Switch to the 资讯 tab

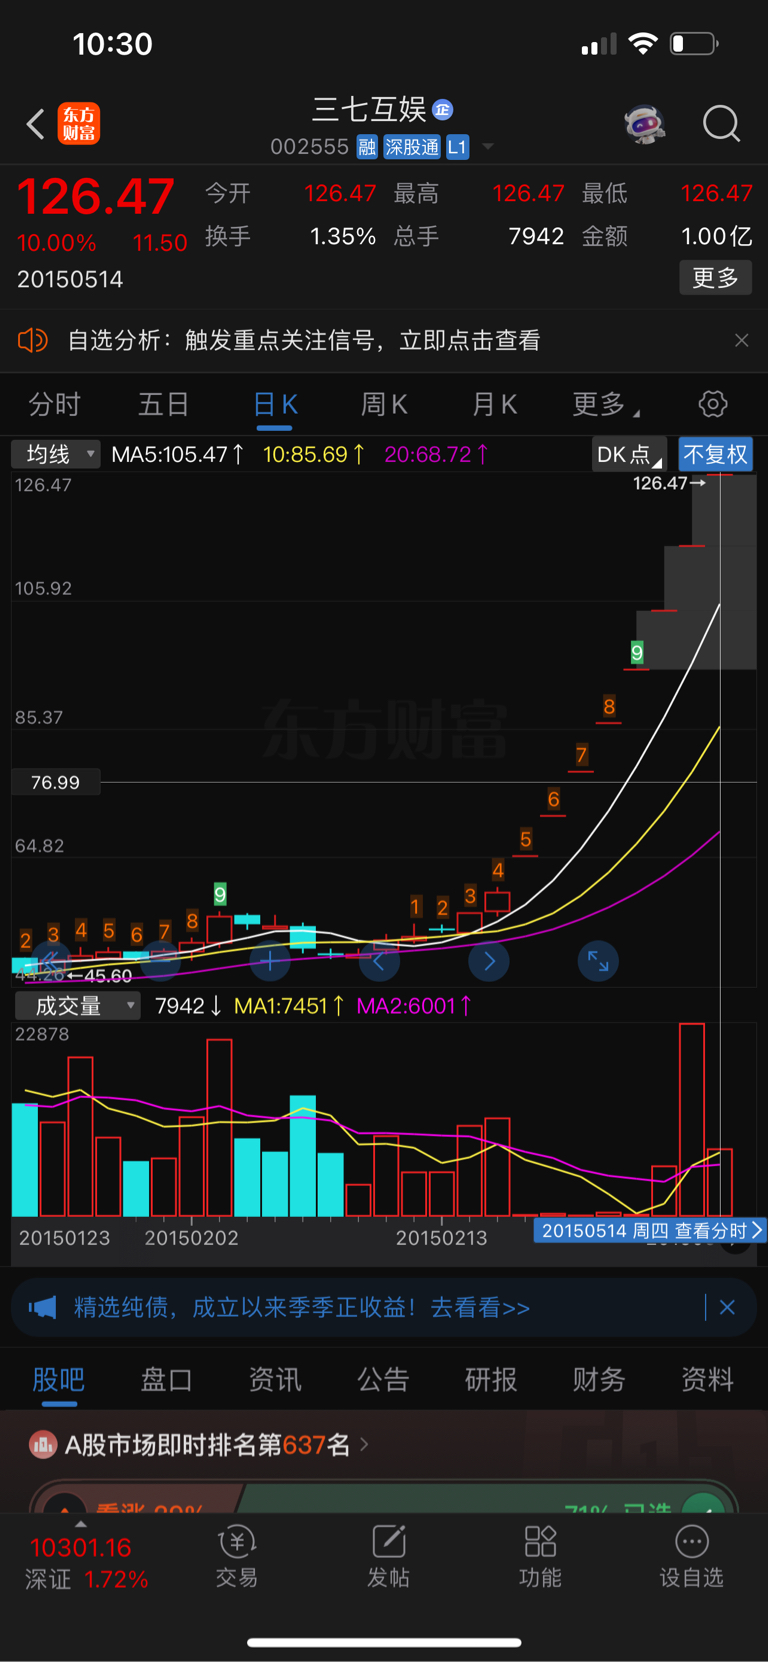pyautogui.click(x=275, y=1380)
